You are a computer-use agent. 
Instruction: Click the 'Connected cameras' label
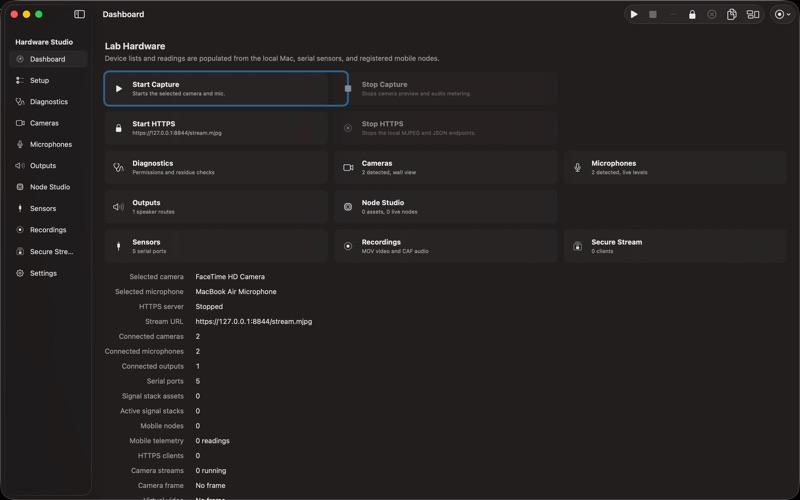151,337
